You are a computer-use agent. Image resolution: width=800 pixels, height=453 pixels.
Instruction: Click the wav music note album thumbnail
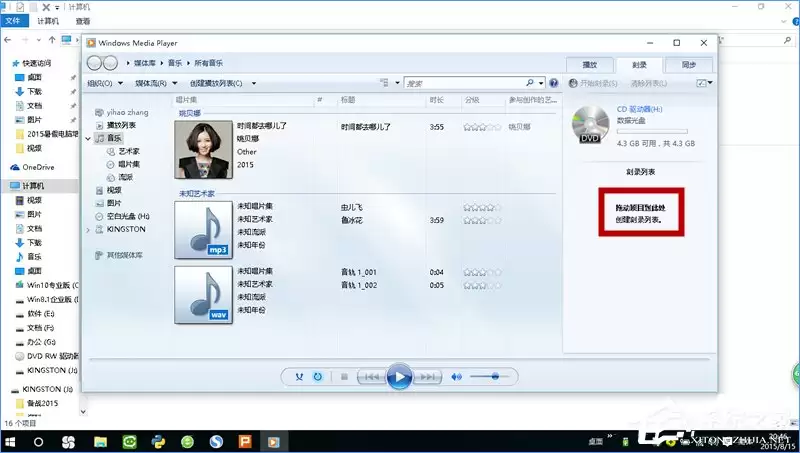point(204,294)
